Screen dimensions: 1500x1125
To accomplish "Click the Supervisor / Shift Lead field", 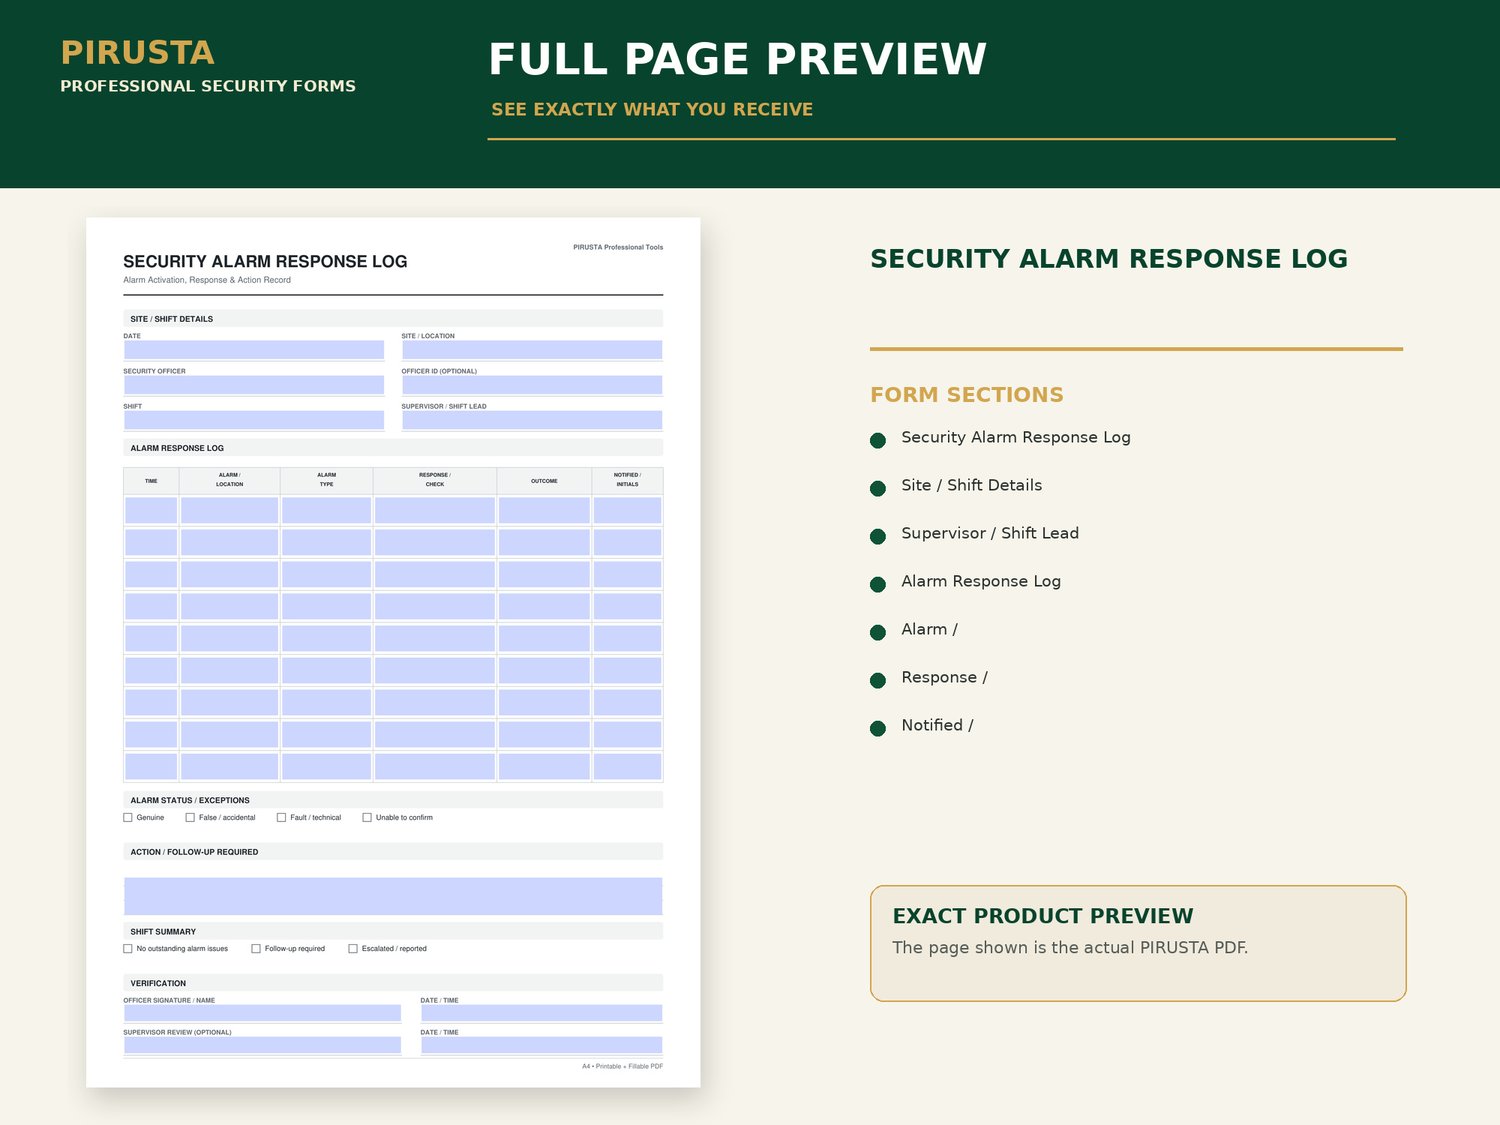I will coord(532,420).
